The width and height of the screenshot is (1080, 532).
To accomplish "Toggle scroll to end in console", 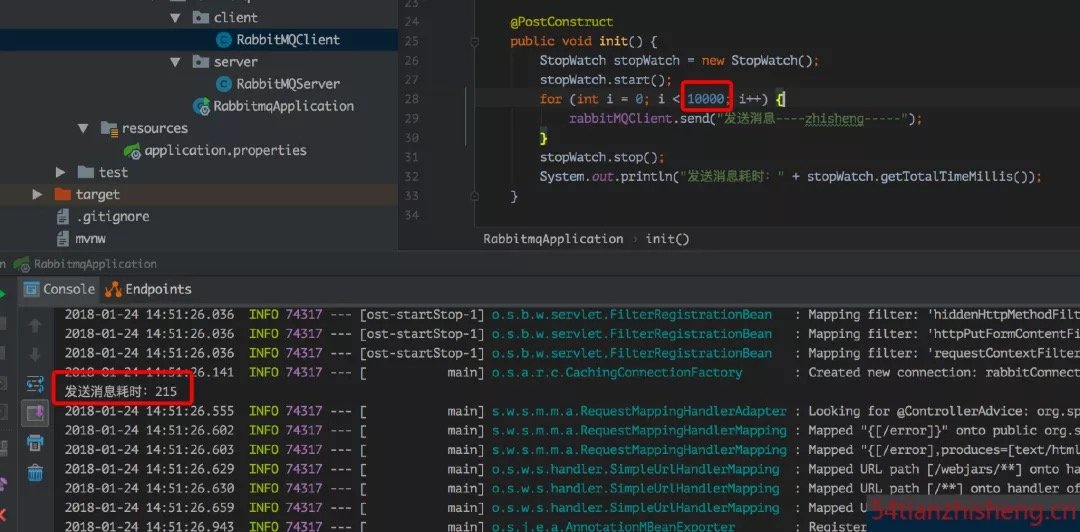I will [x=35, y=413].
